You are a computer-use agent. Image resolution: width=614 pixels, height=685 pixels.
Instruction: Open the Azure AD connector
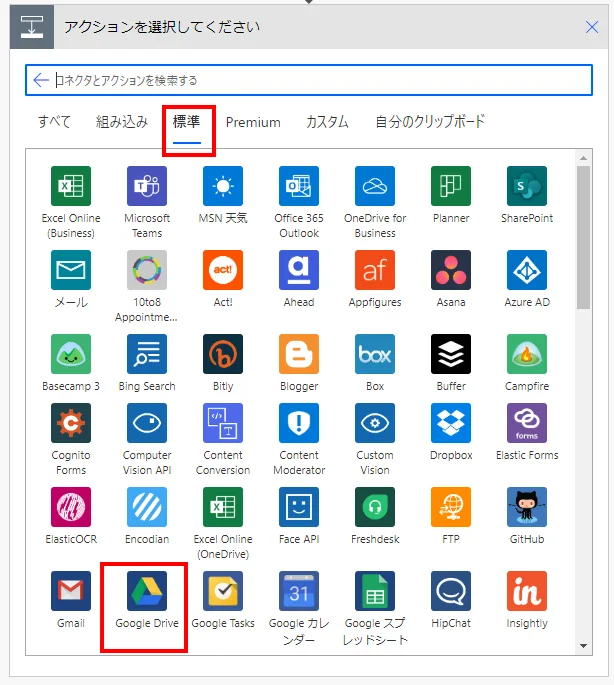click(x=527, y=270)
